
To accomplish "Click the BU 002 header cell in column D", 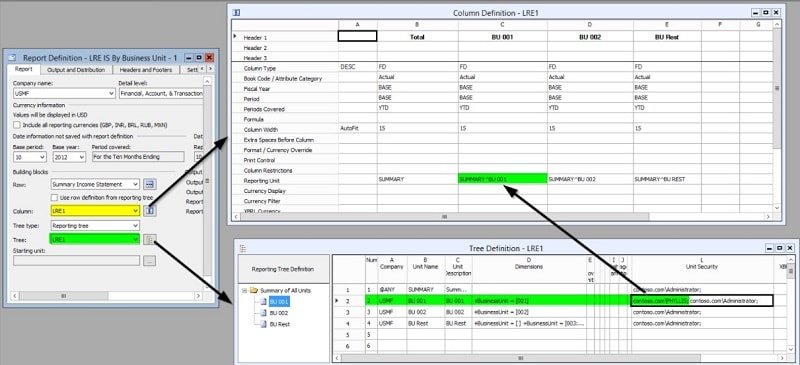I will (x=590, y=37).
